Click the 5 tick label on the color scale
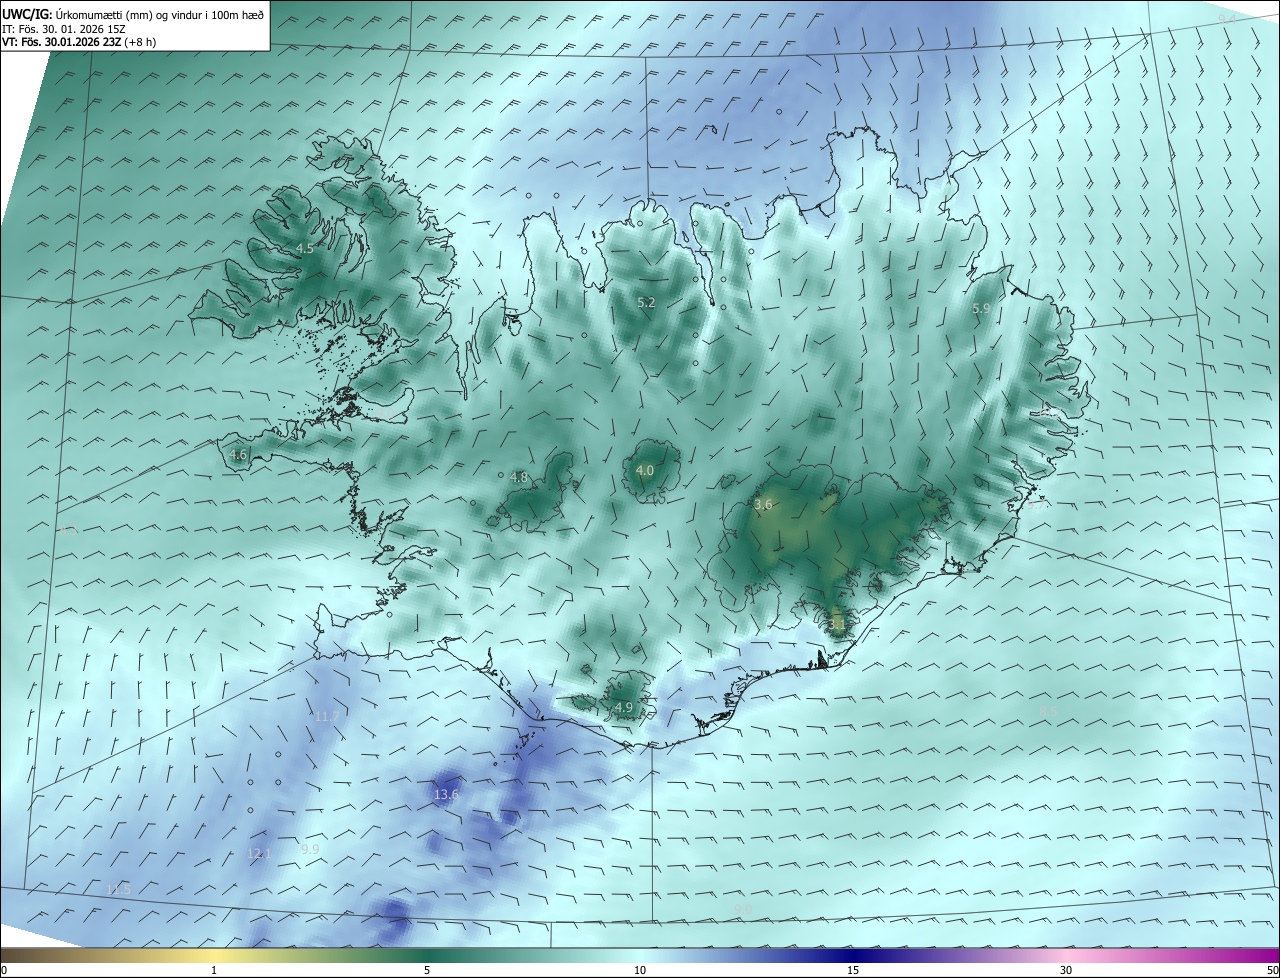The image size is (1280, 978). 427,970
